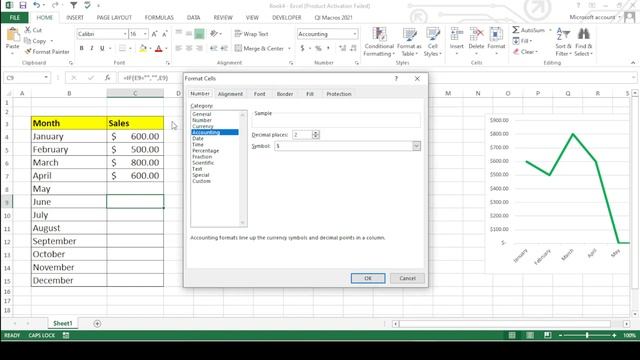Image resolution: width=640 pixels, height=360 pixels.
Task: Click the zoom slider handle
Action: tap(587, 335)
